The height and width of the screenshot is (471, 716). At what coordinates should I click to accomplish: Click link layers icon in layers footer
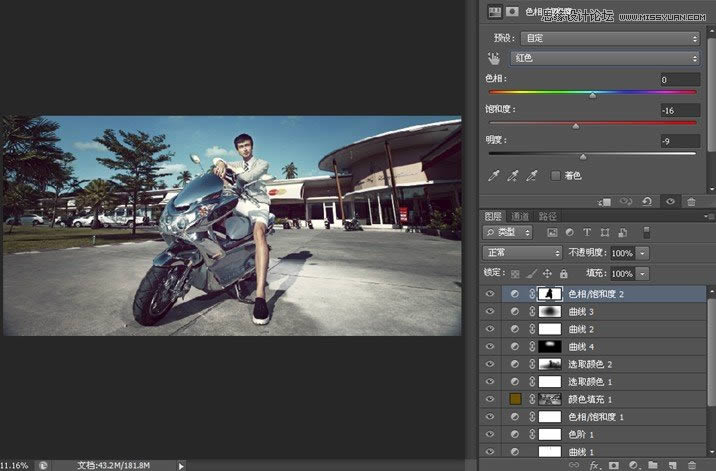coord(574,465)
